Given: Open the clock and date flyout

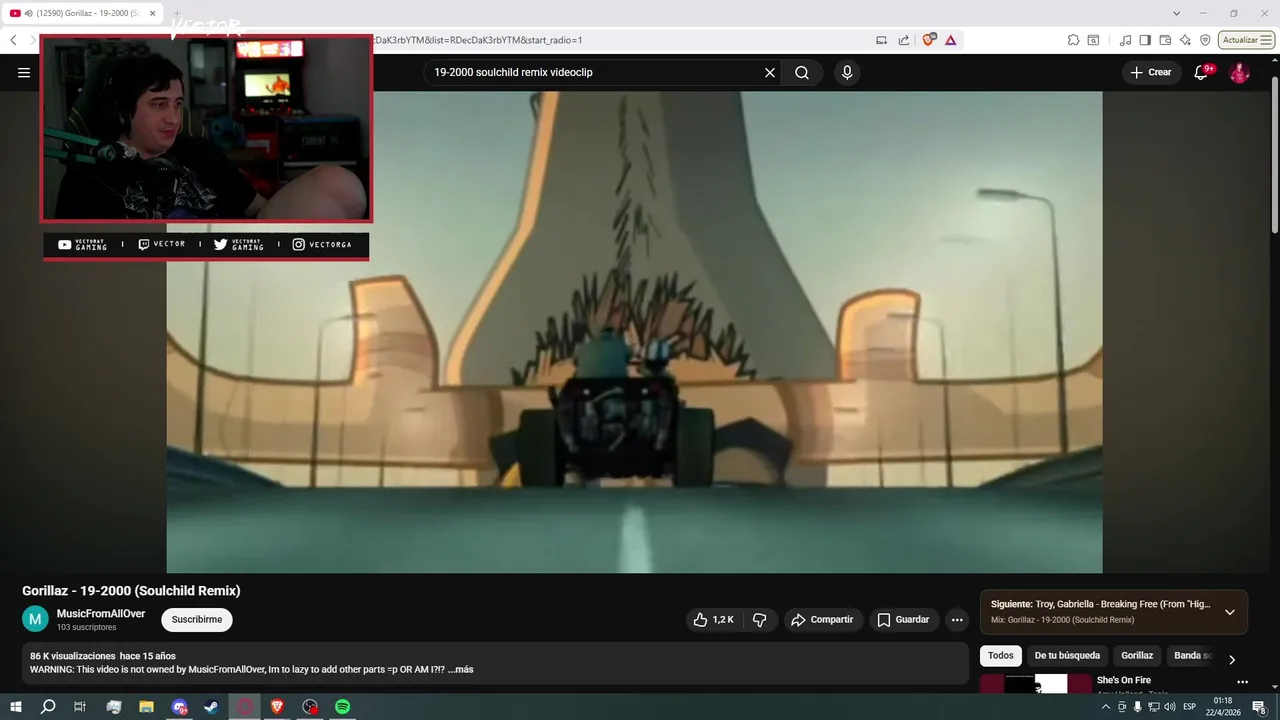Looking at the screenshot, I should click(1223, 707).
